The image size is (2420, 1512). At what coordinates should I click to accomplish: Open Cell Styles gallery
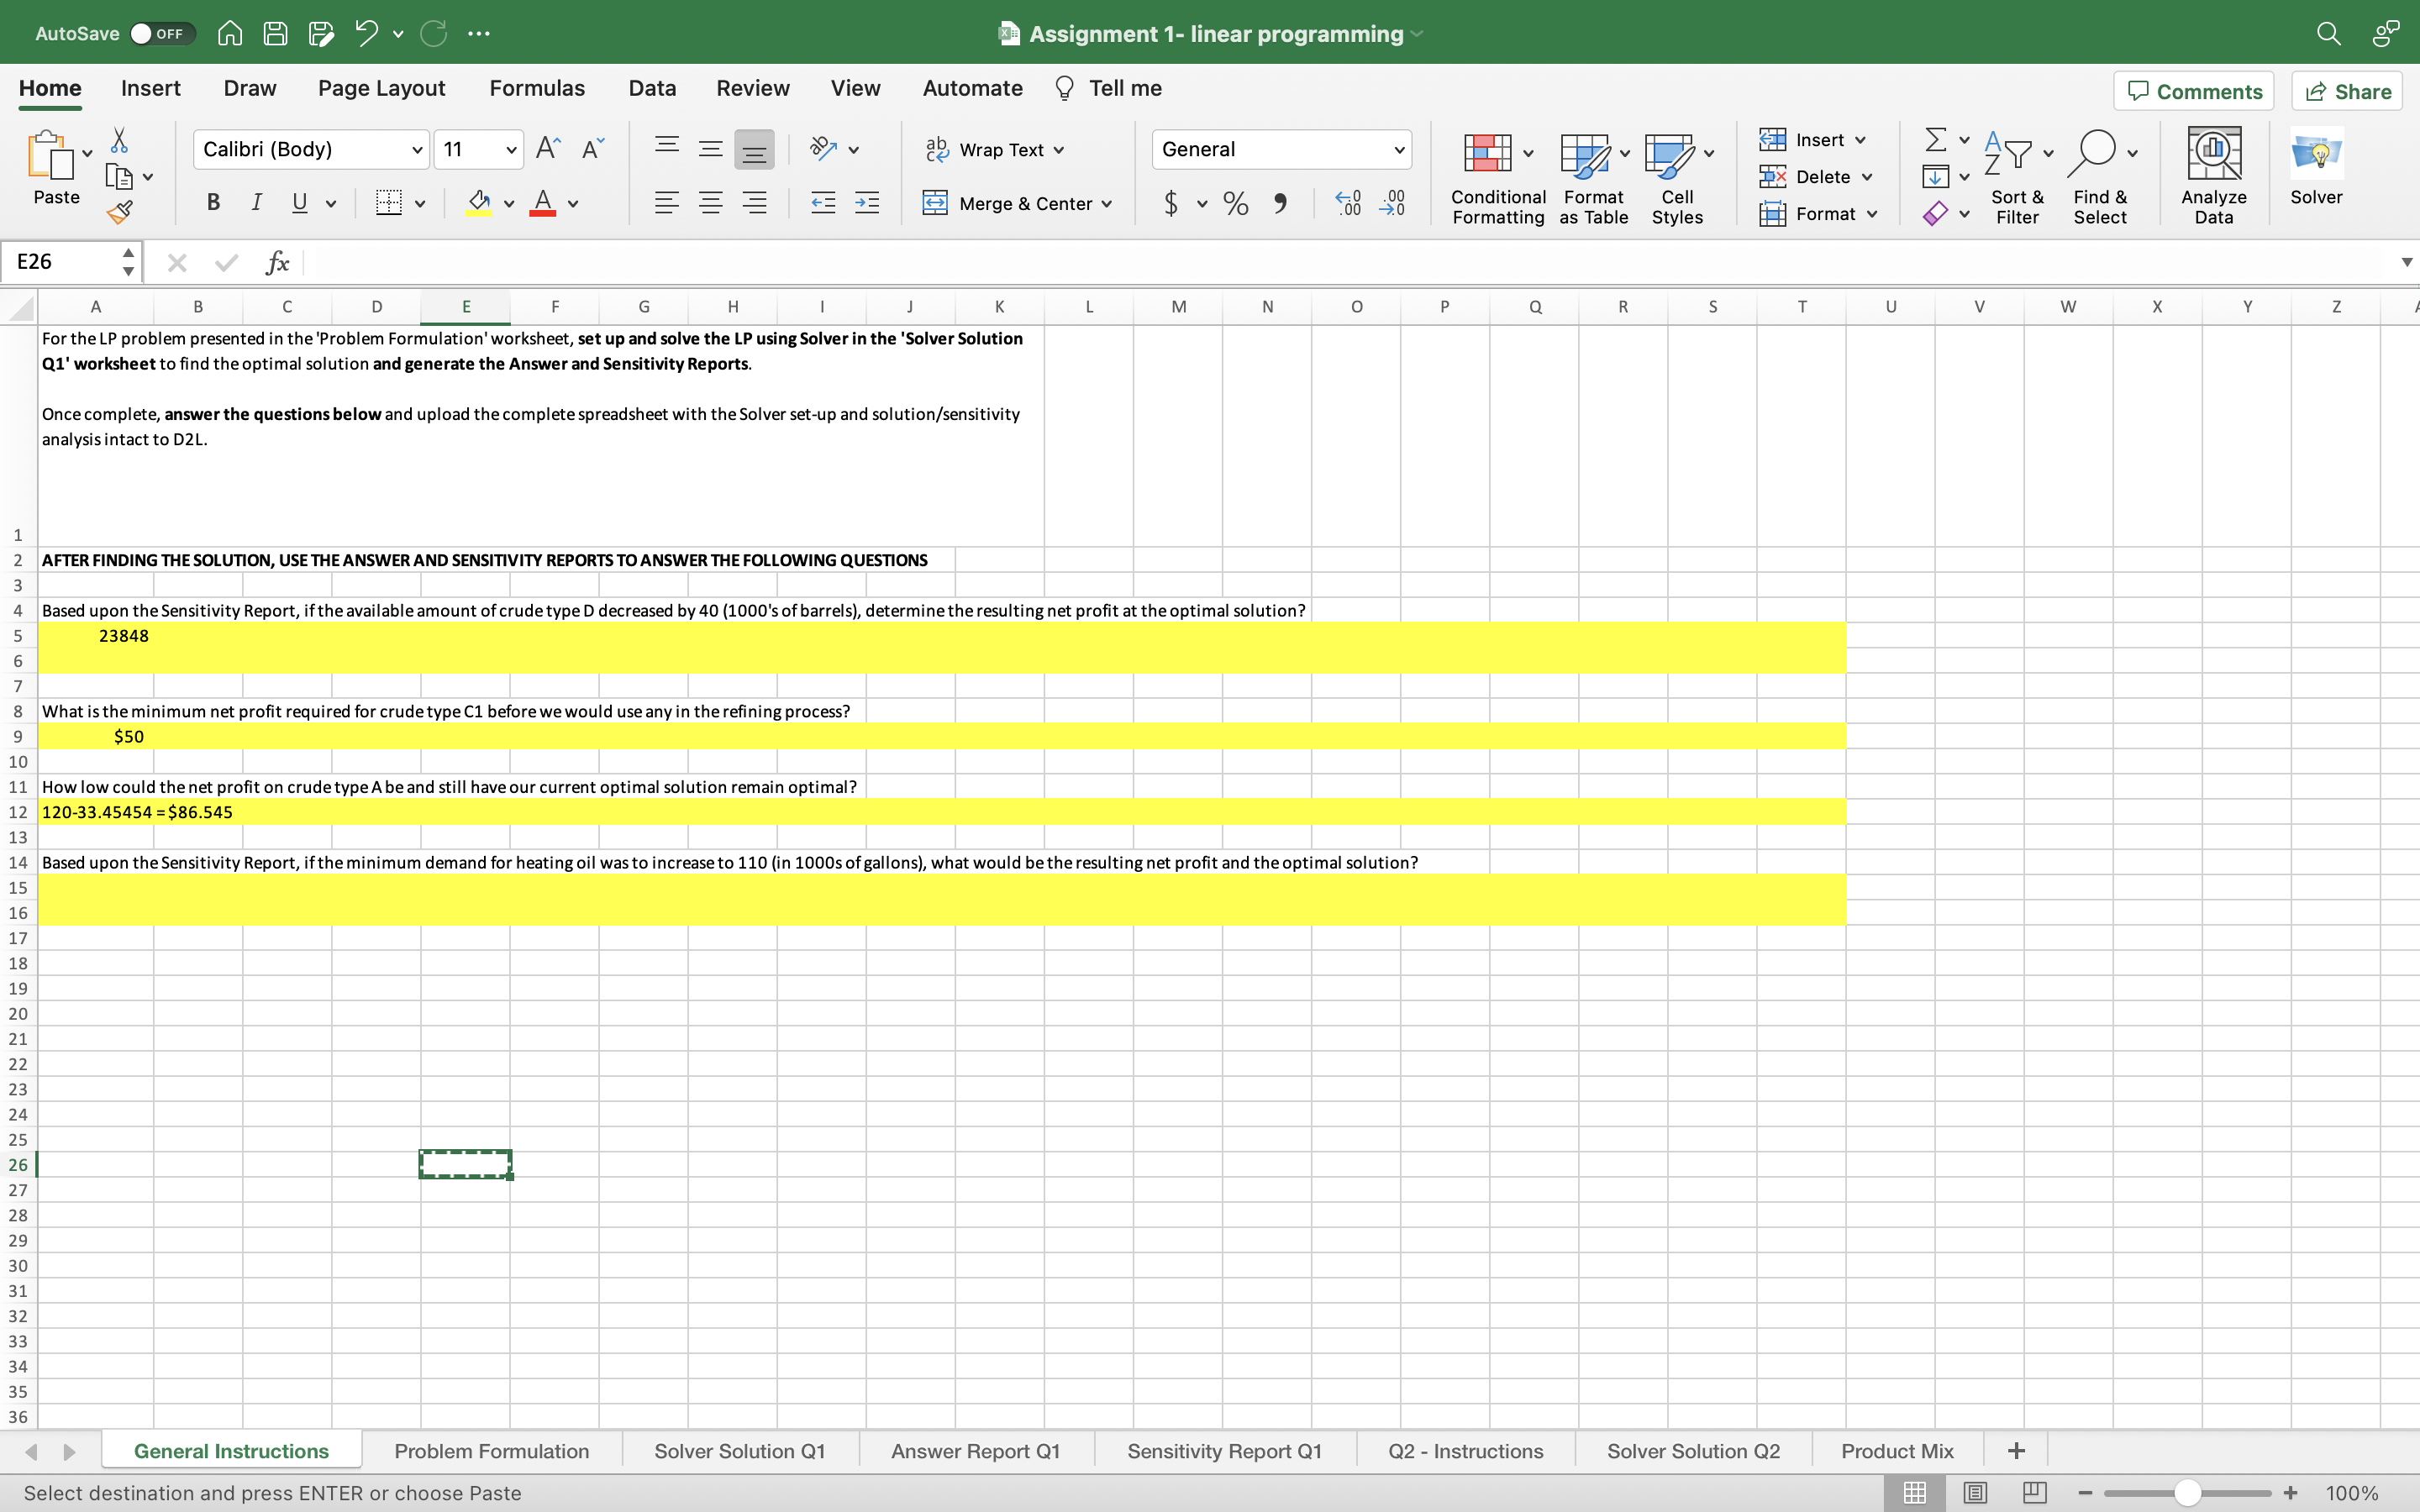[1675, 178]
